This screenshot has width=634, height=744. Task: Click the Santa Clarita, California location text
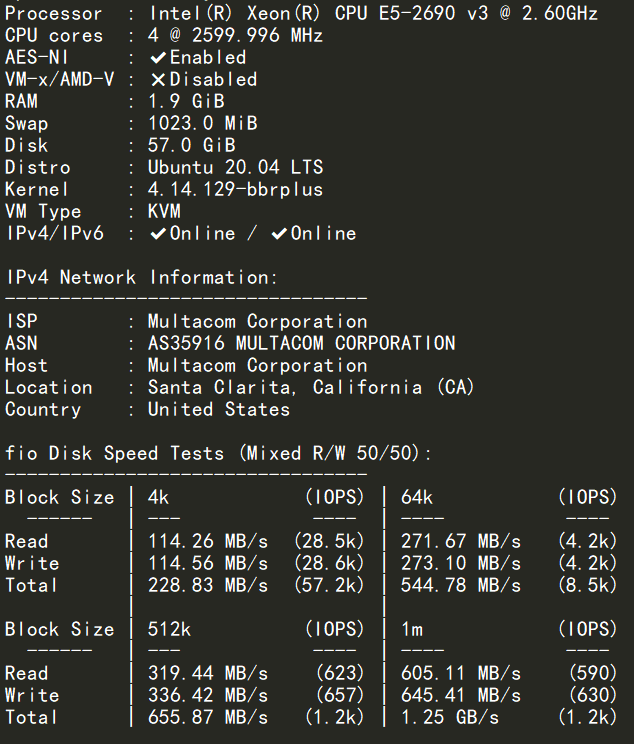click(x=310, y=388)
